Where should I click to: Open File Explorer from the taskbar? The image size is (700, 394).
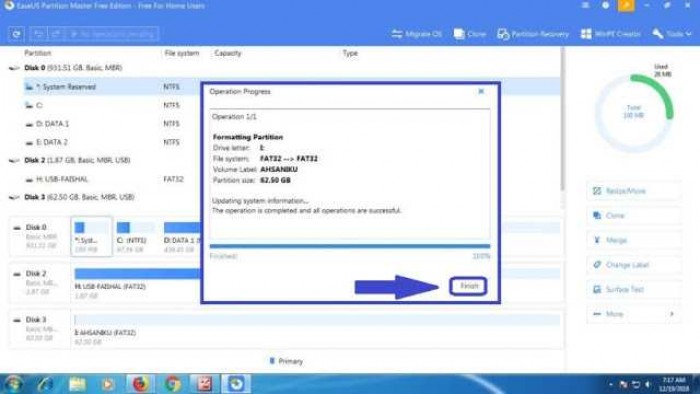pyautogui.click(x=77, y=384)
